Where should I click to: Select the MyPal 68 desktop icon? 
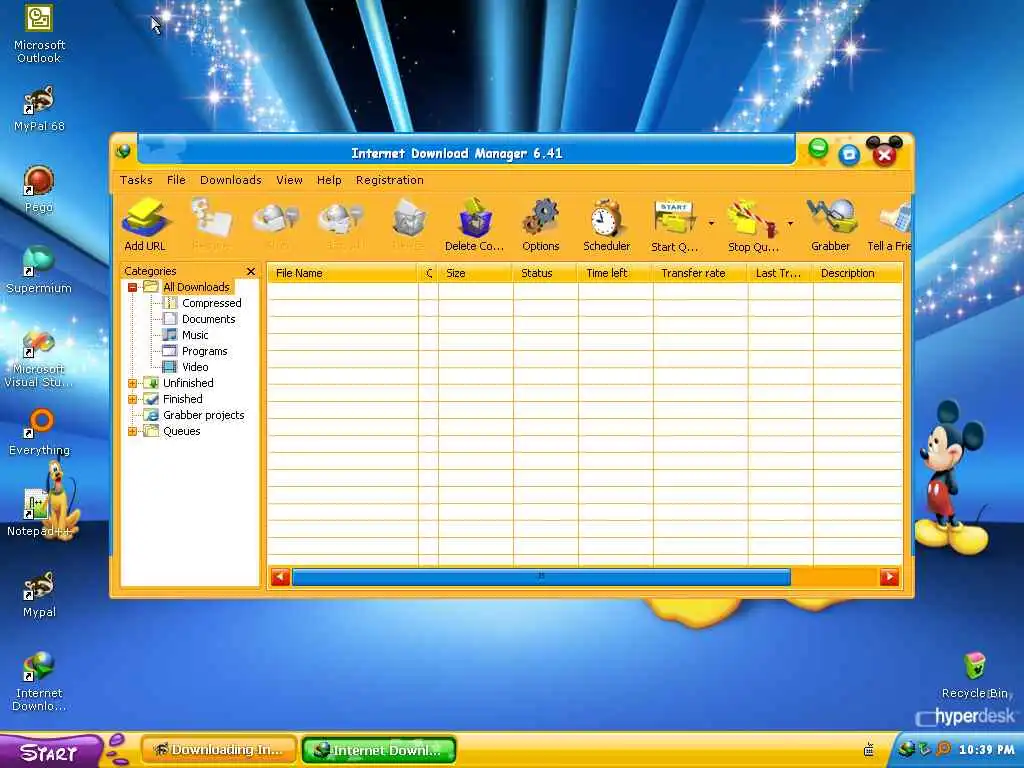pyautogui.click(x=39, y=108)
